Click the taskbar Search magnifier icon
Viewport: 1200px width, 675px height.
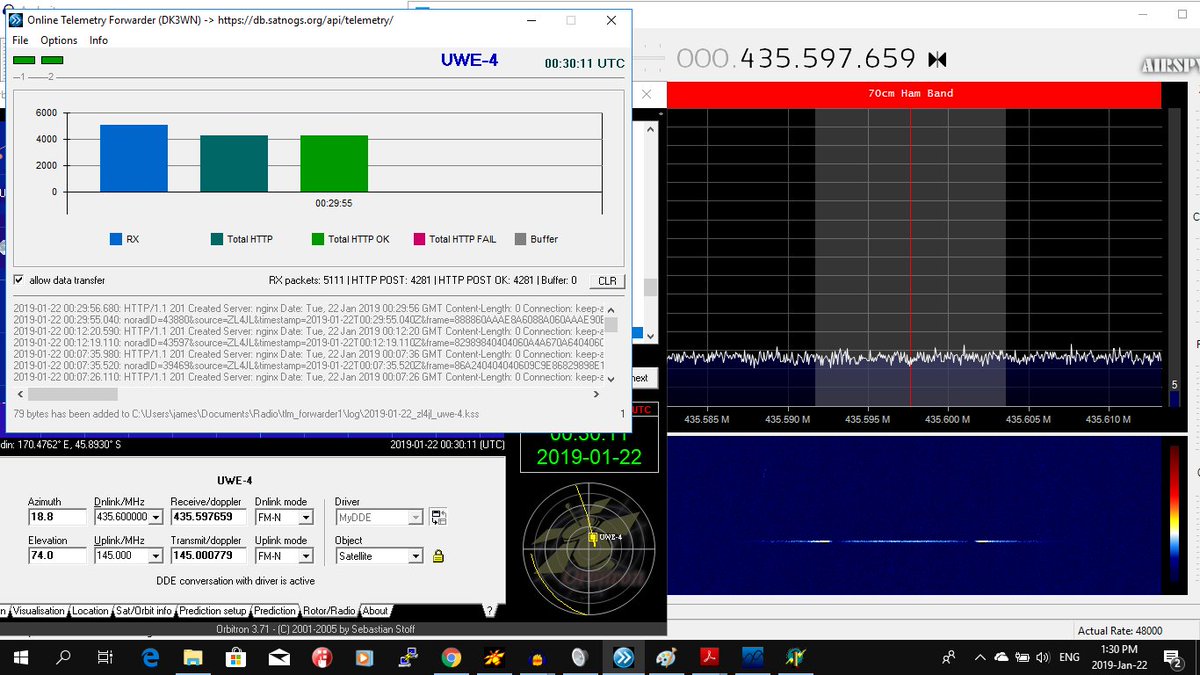[63, 657]
